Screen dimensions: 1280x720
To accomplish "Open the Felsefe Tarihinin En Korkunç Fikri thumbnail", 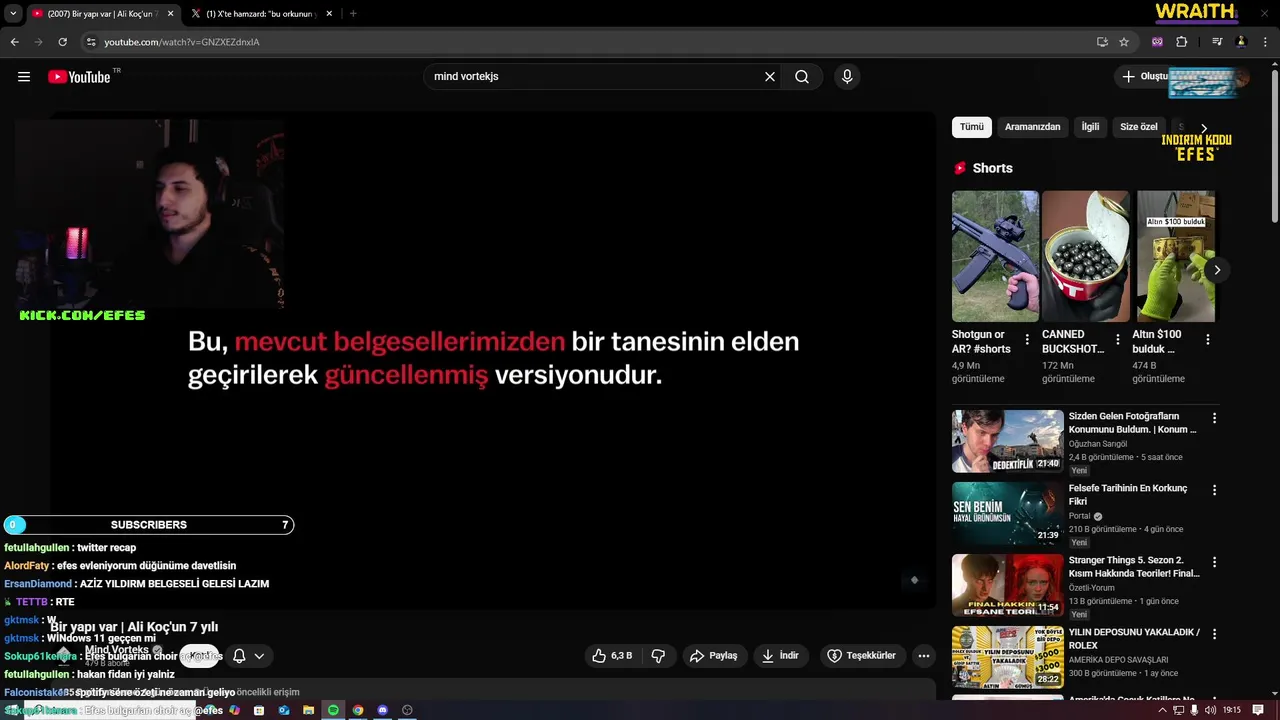I will pos(1008,513).
